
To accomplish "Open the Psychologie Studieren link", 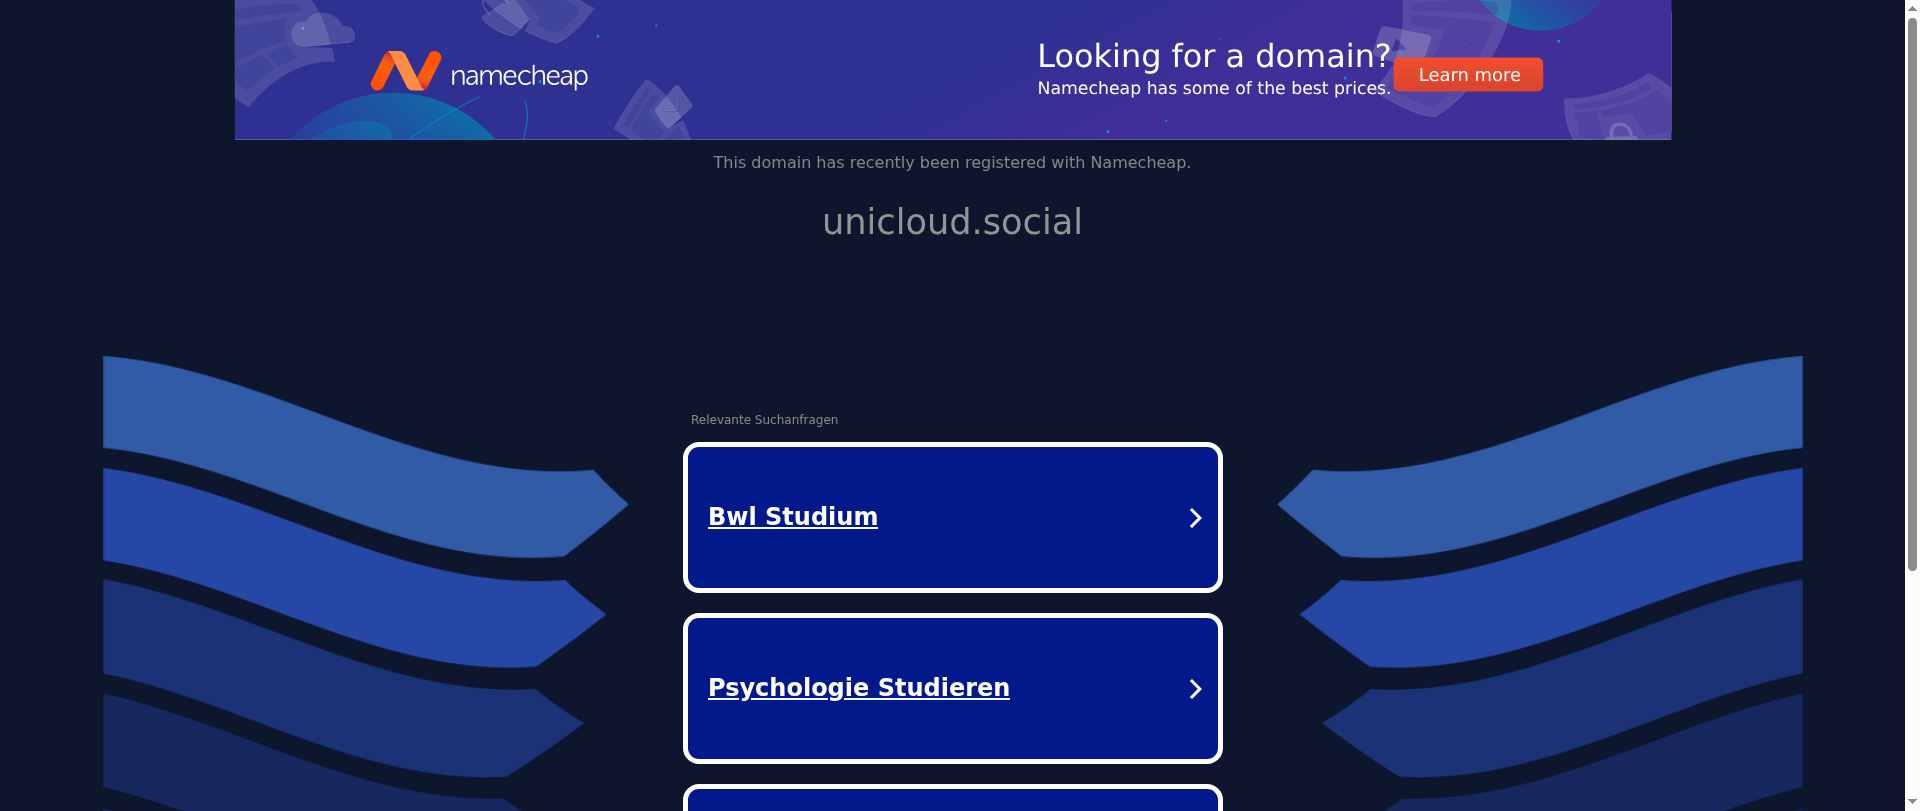I will coord(859,687).
